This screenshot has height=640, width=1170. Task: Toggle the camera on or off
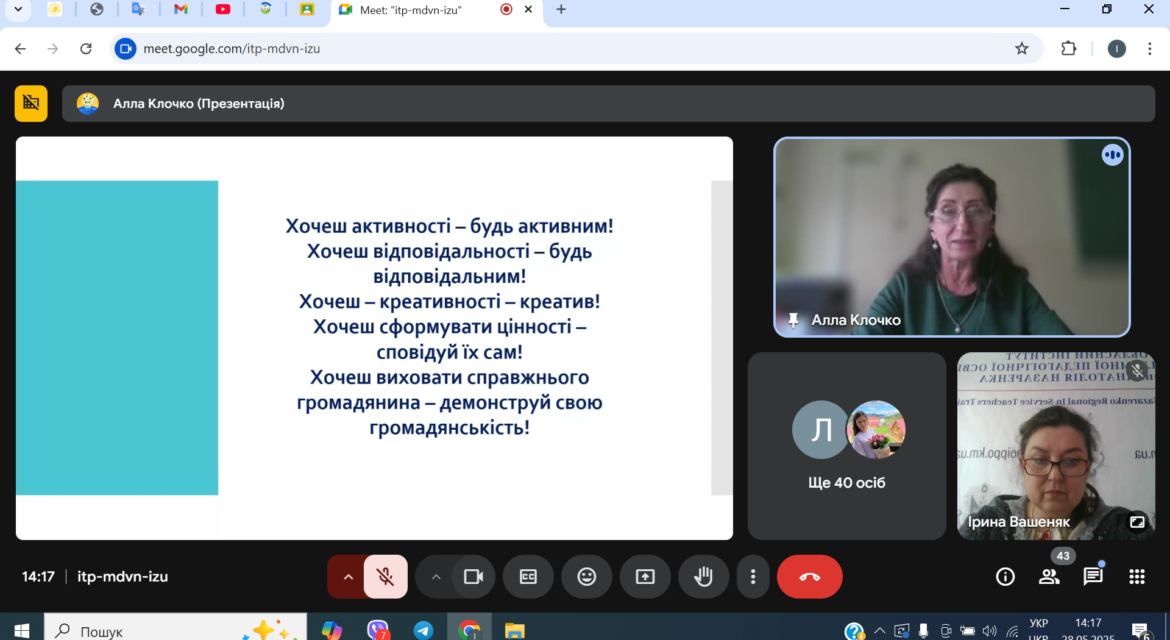tap(473, 577)
